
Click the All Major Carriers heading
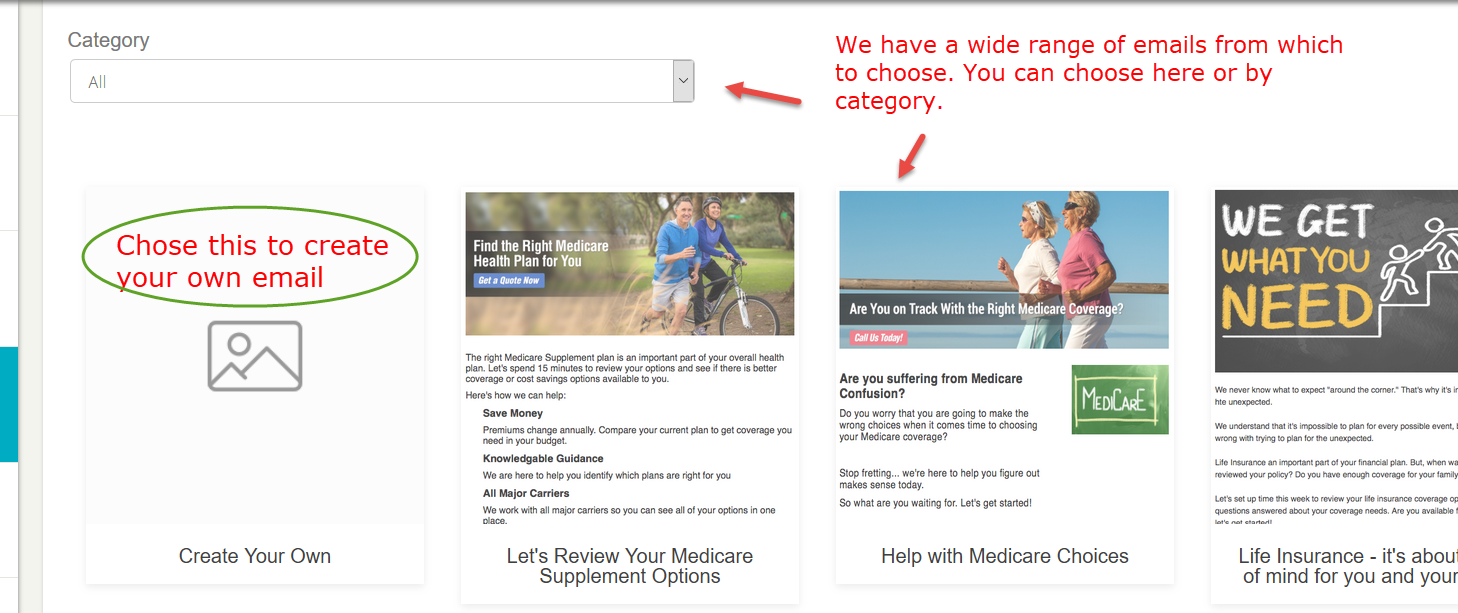click(526, 493)
